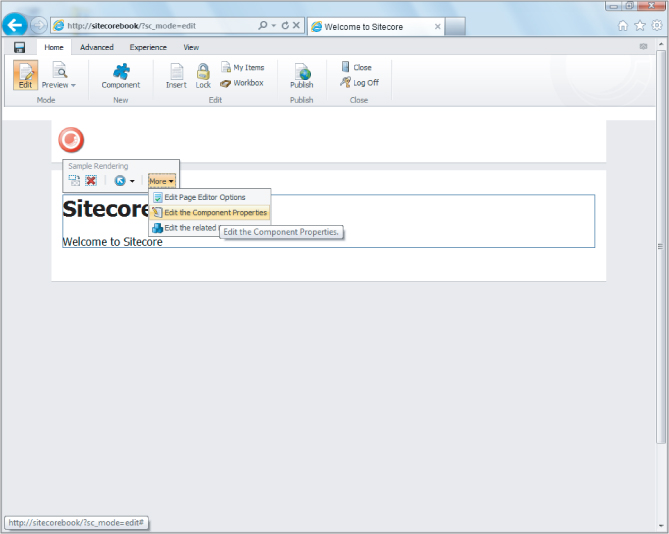Expand the More dropdown on rendering toolbar
Viewport: 669px width, 534px height.
tap(161, 181)
